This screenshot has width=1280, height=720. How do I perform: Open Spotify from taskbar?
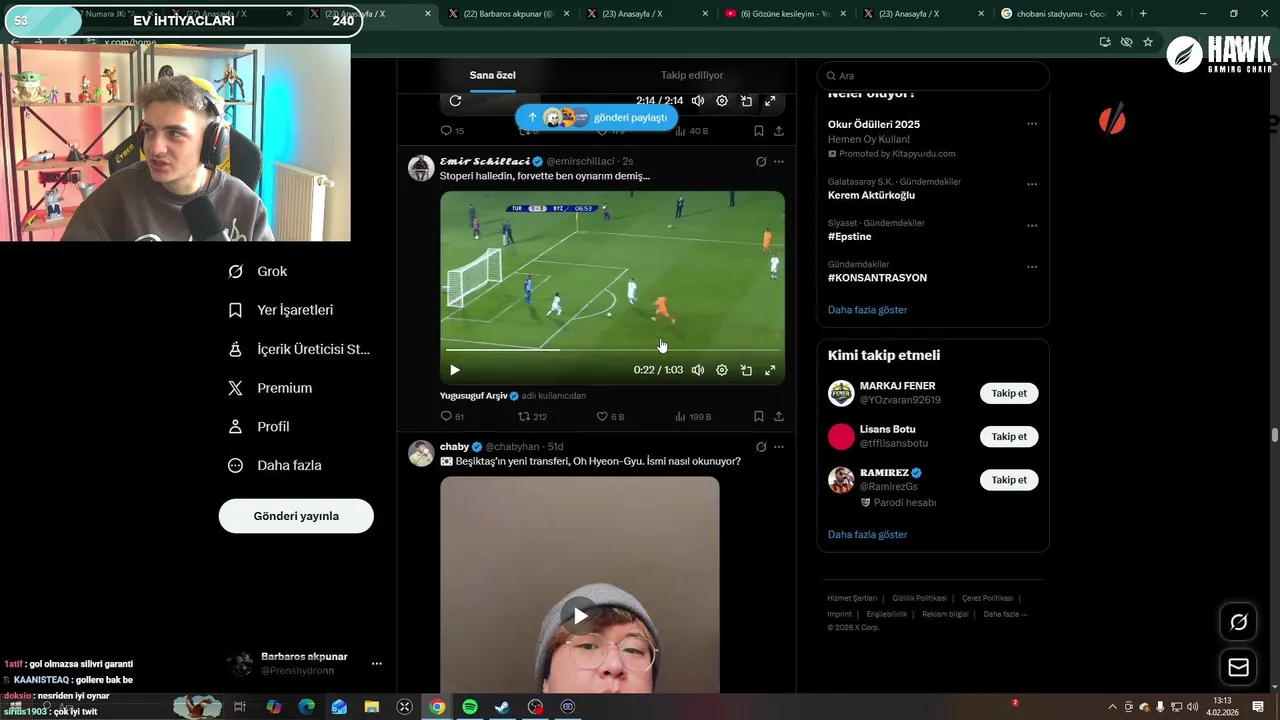coord(470,707)
